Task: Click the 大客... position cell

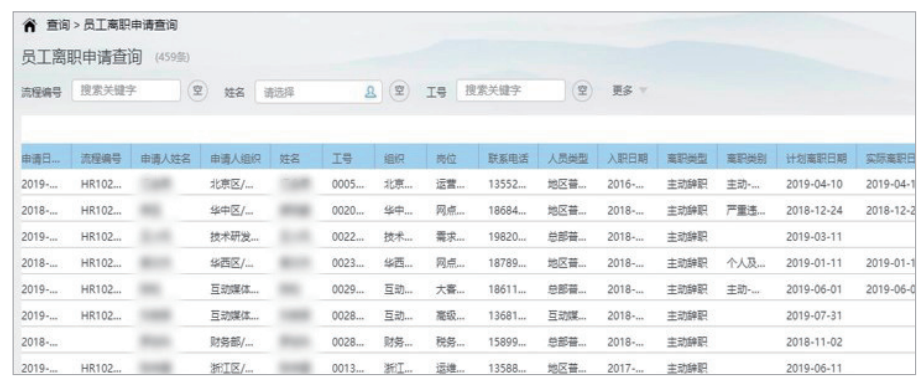Action: coord(450,289)
